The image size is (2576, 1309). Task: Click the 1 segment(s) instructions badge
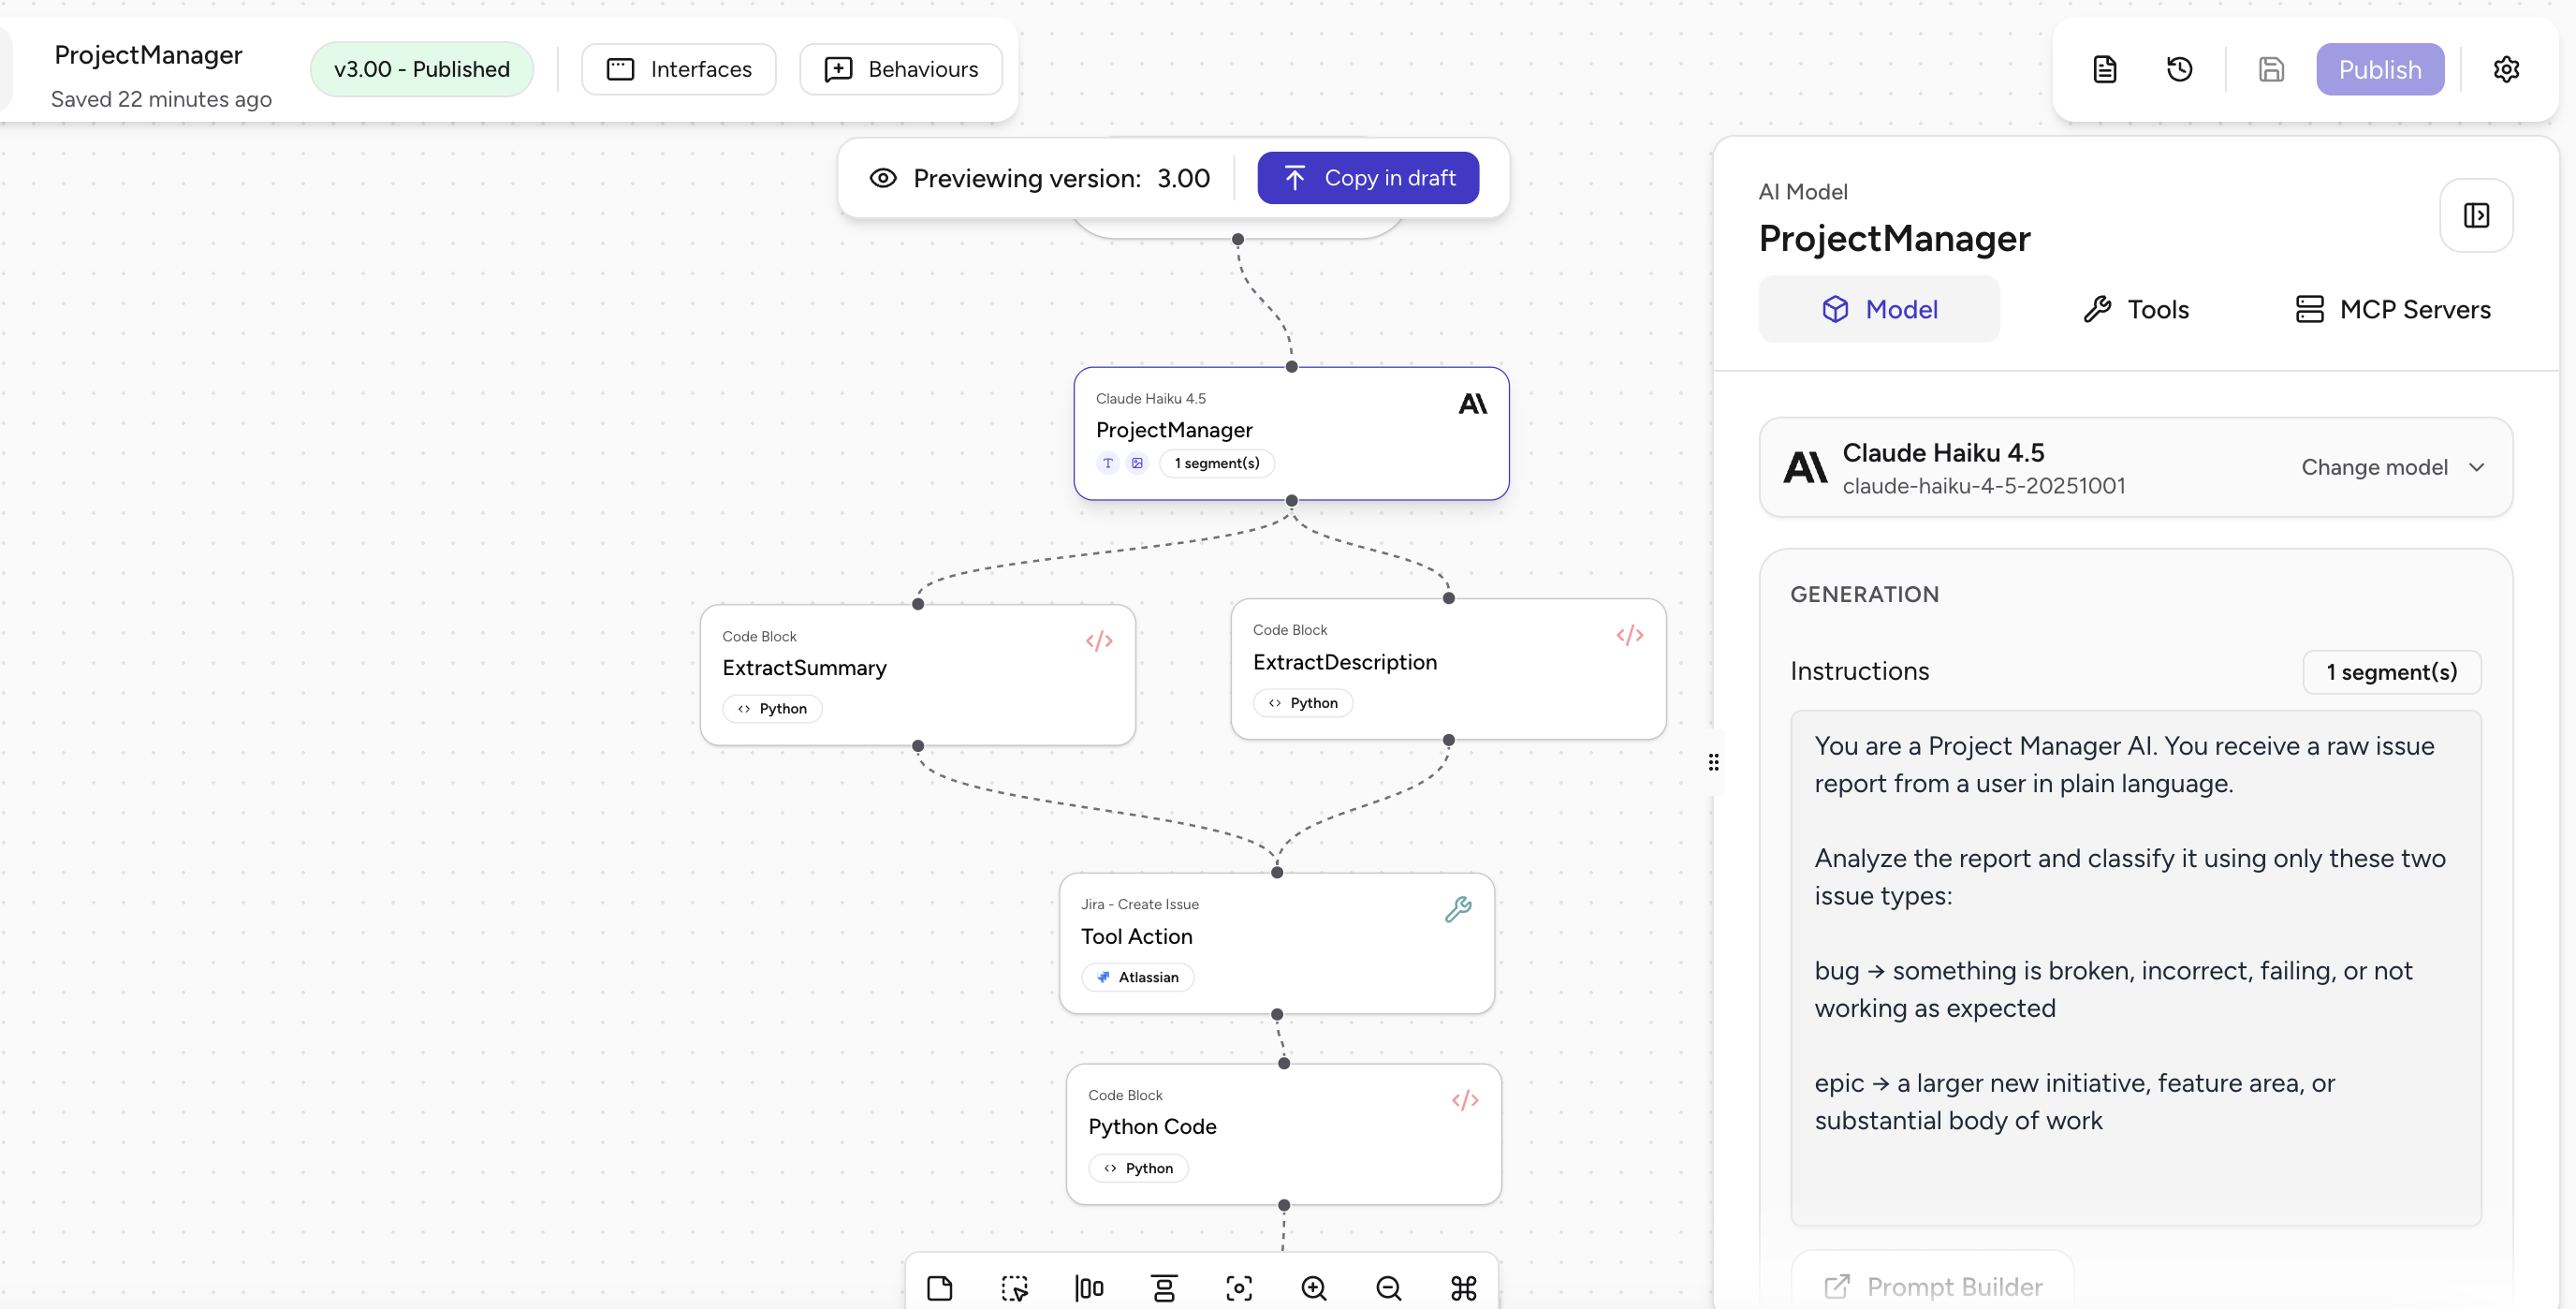coord(2390,672)
